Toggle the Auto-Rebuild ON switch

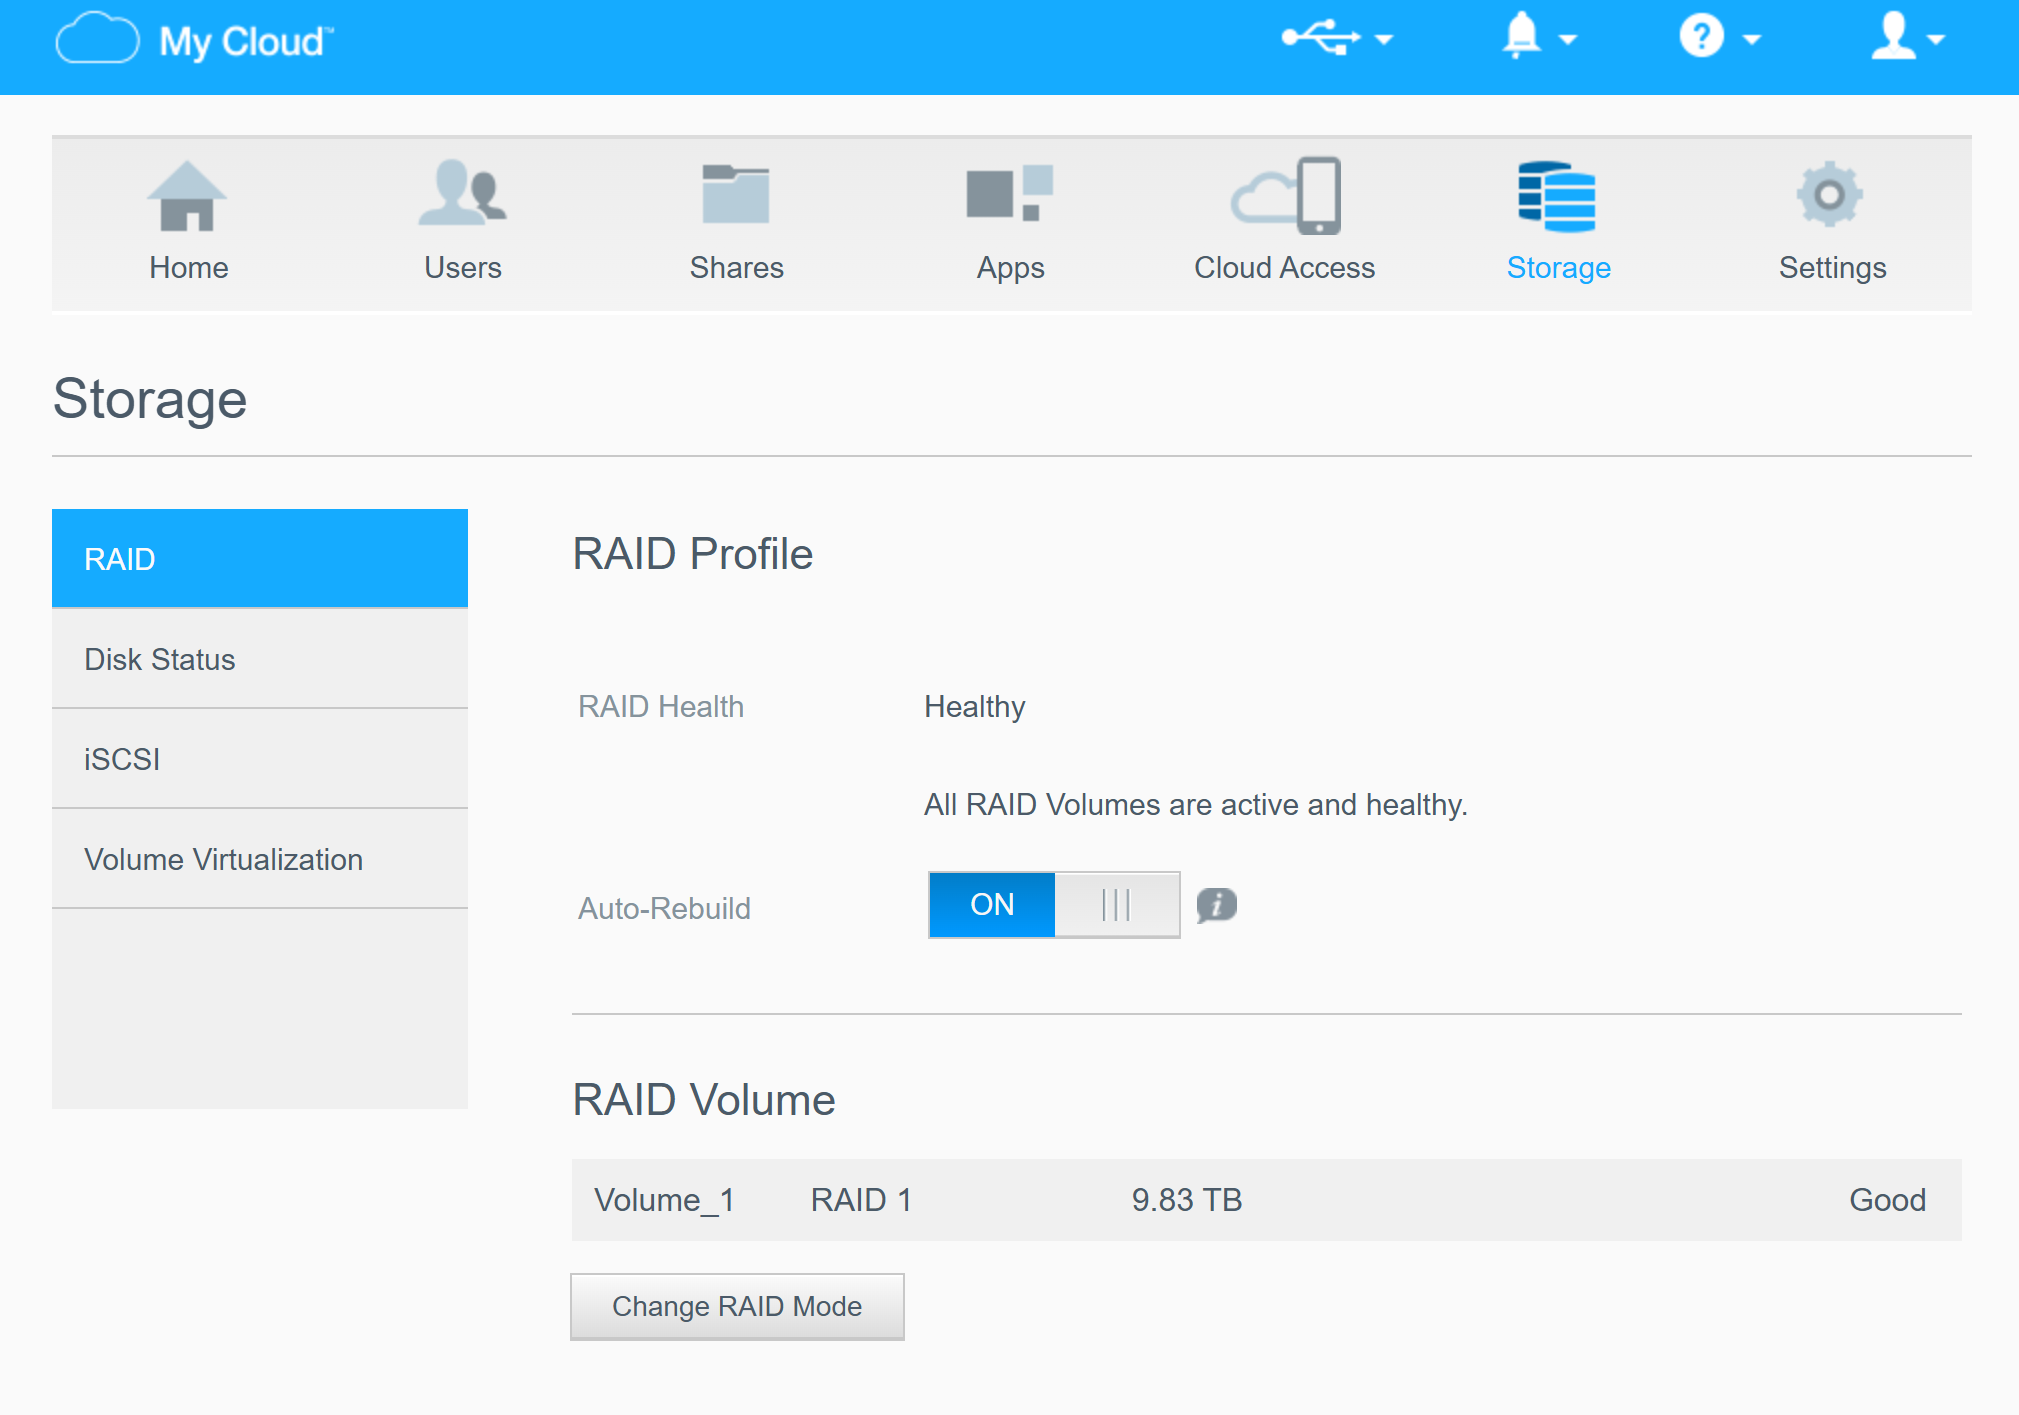point(1054,905)
